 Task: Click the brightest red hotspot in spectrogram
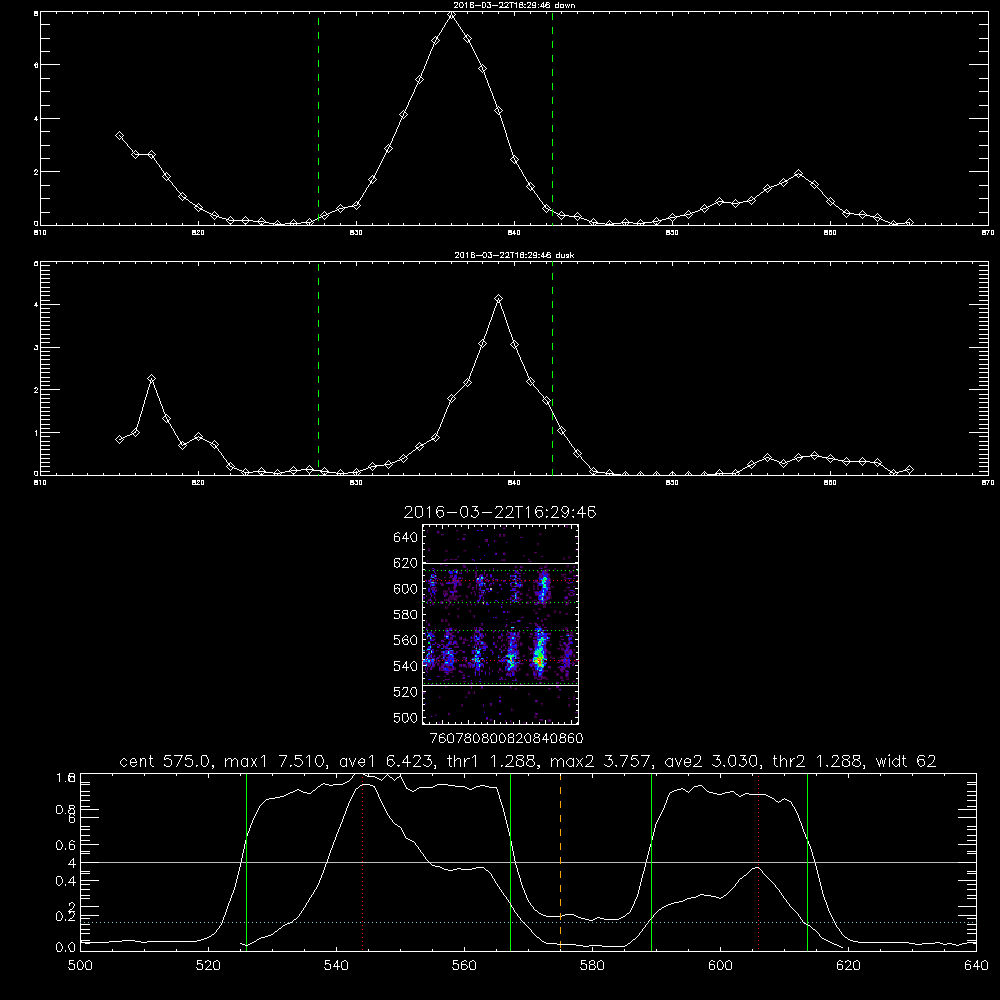[x=539, y=662]
